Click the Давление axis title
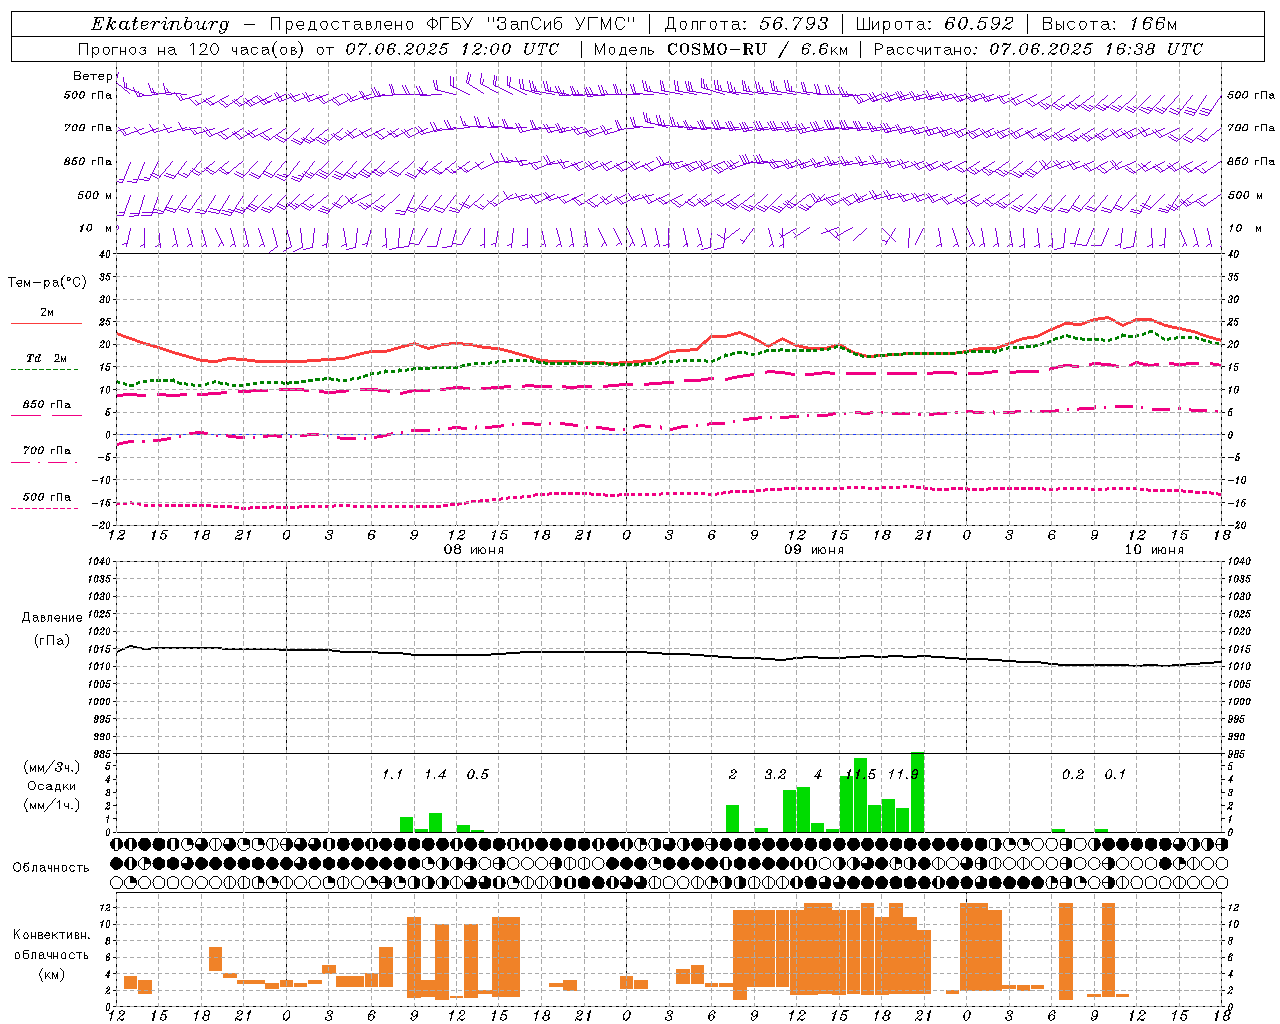Screen dimensions: 1280x1024 click(52, 618)
